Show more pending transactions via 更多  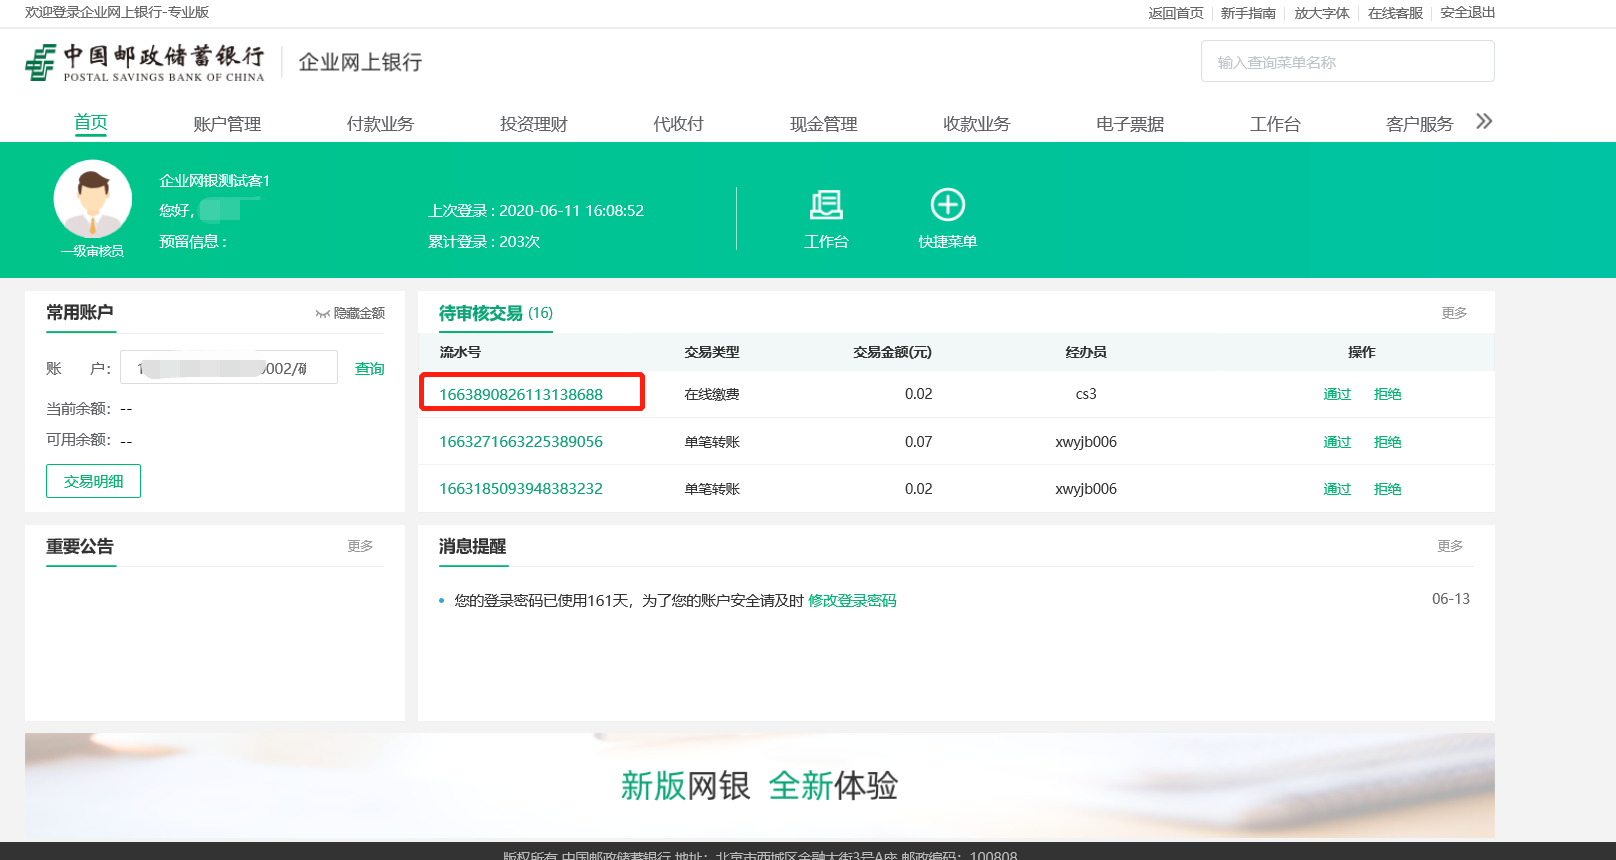1454,313
